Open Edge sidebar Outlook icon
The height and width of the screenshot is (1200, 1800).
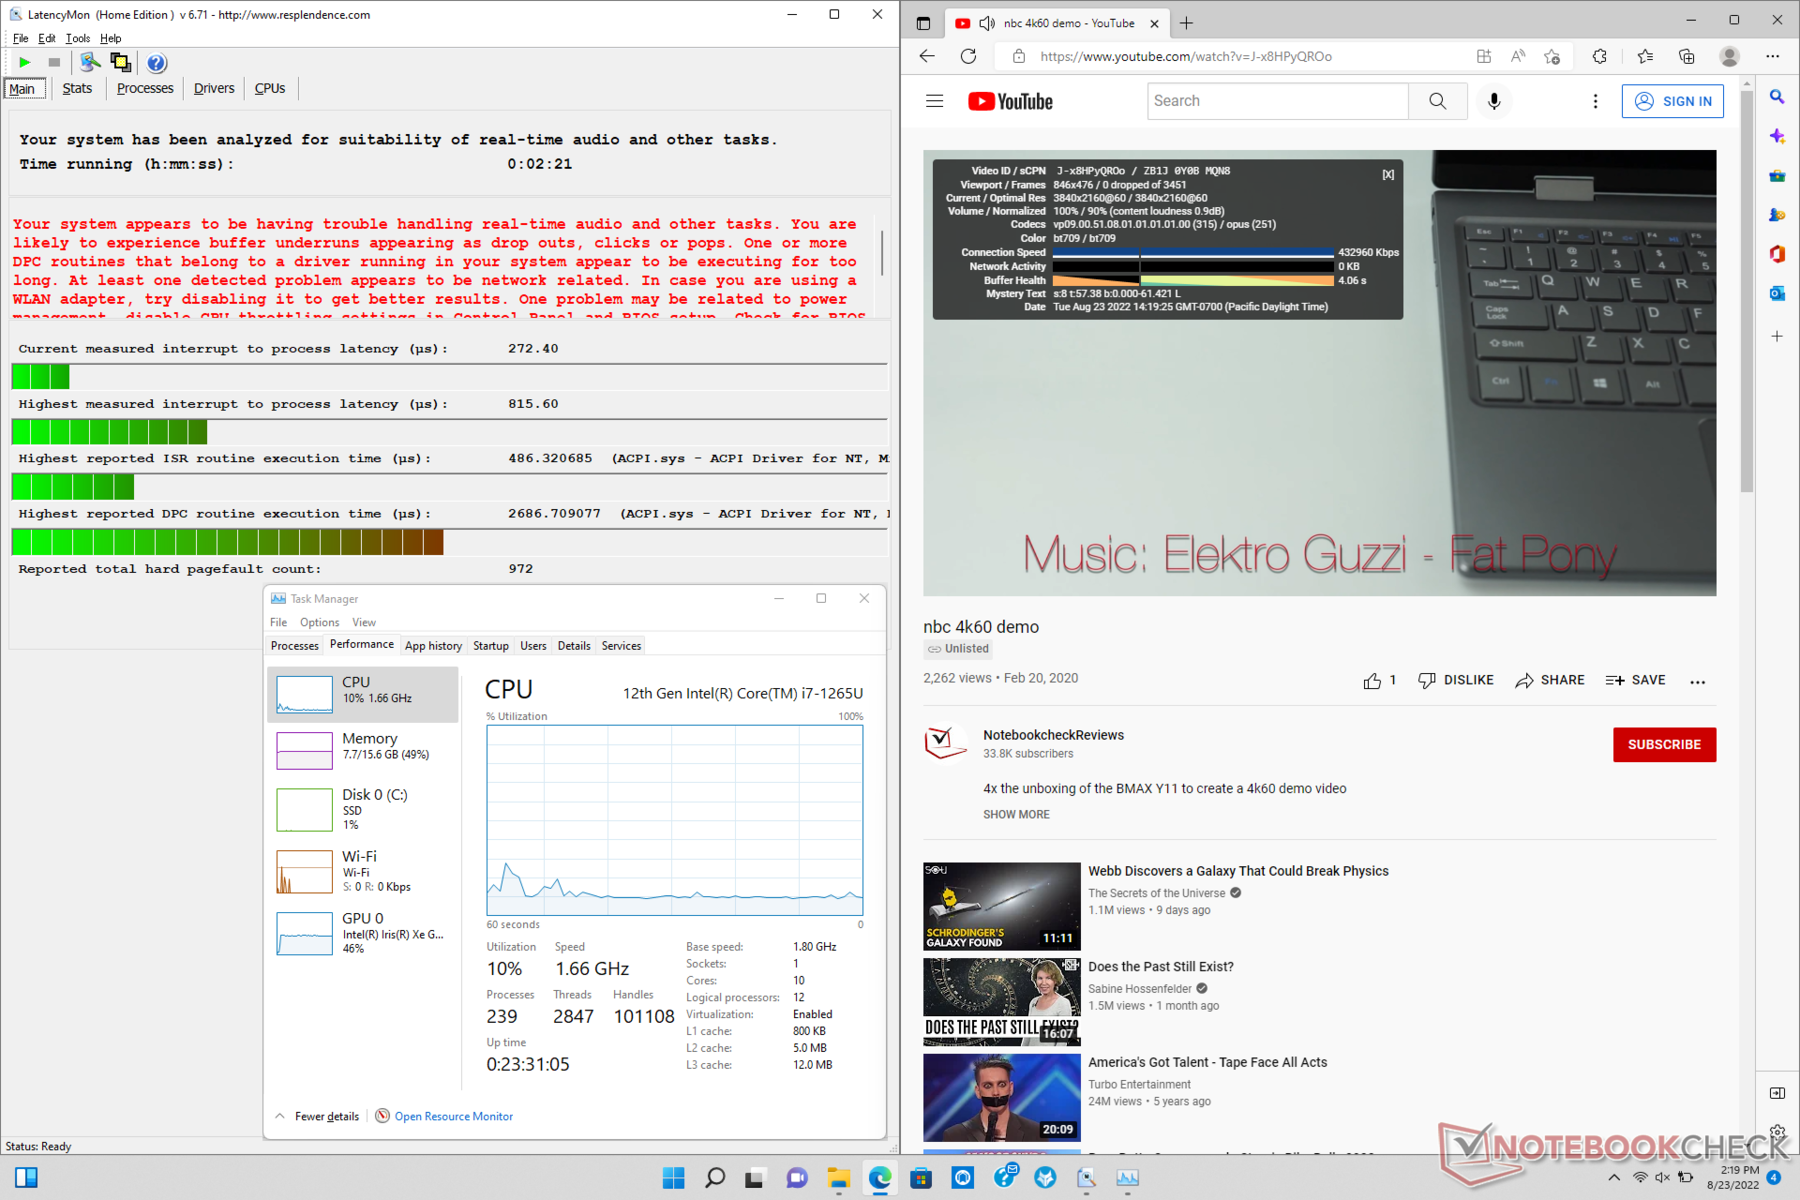pyautogui.click(x=1777, y=293)
